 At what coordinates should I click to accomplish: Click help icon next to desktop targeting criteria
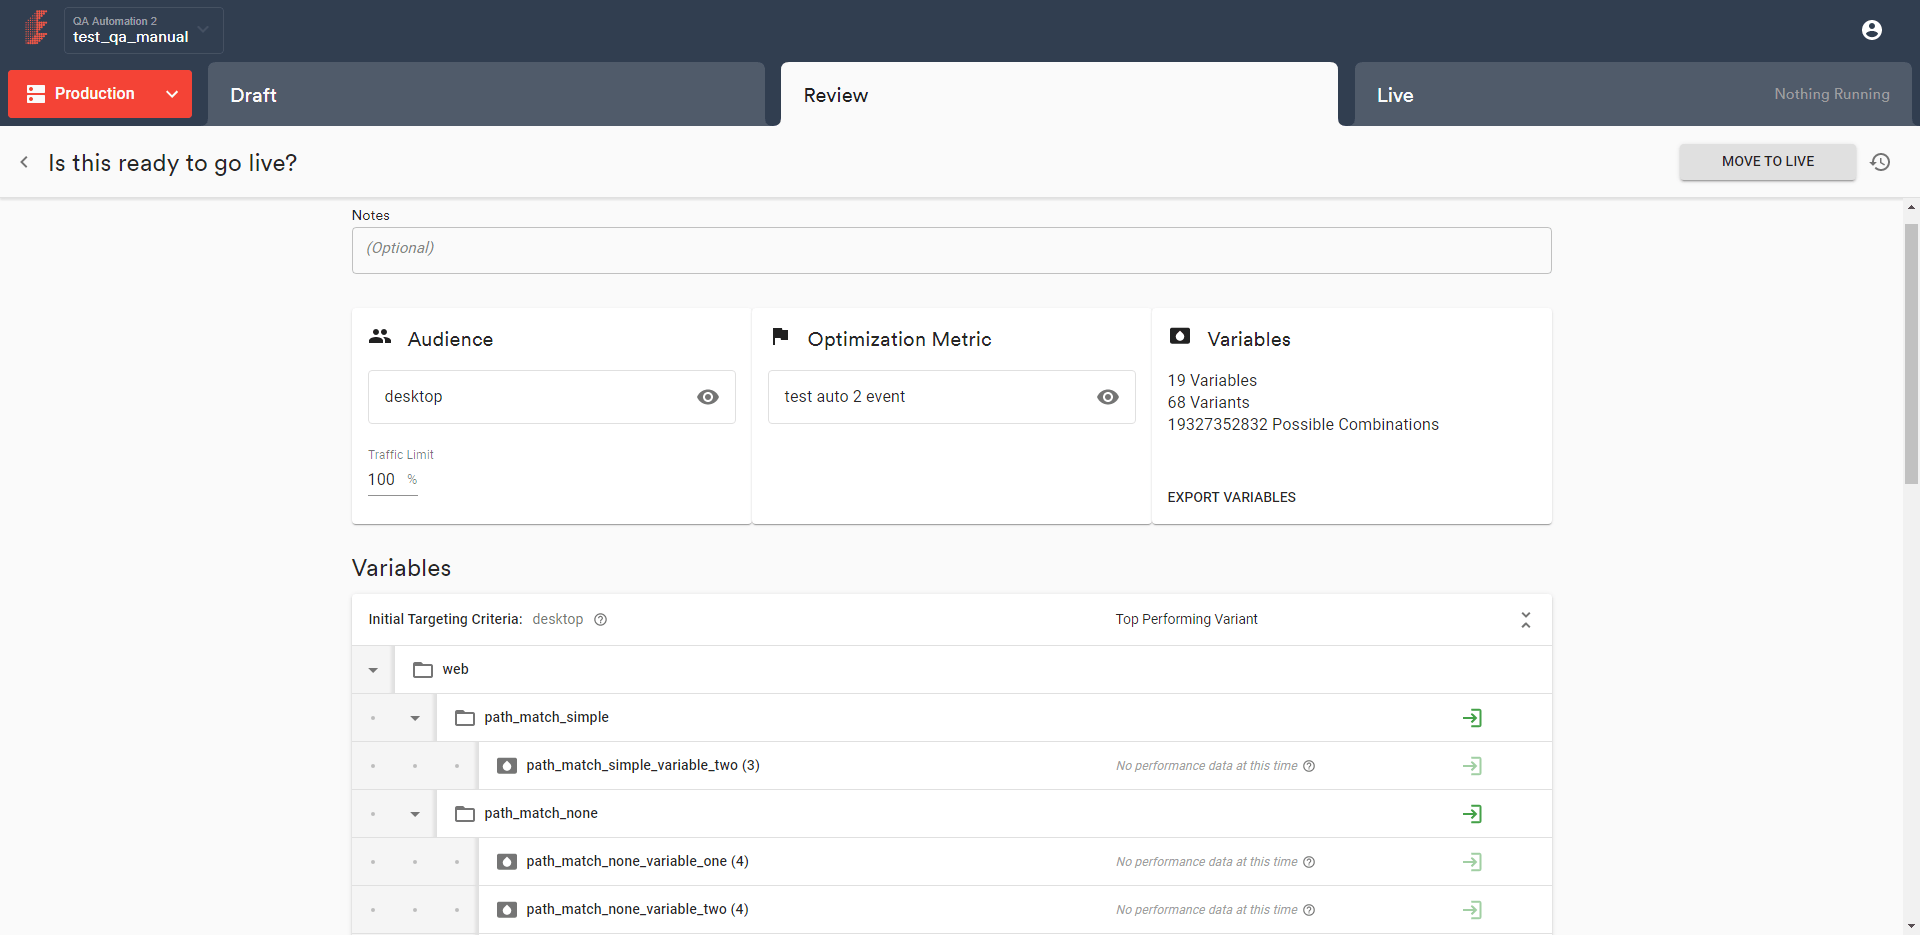tap(600, 620)
